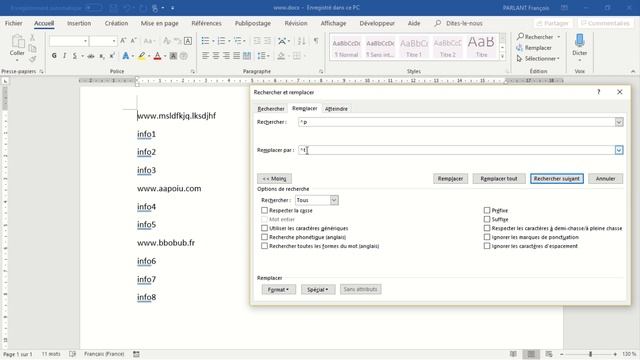The width and height of the screenshot is (640, 360).
Task: Click the Annuler button
Action: pyautogui.click(x=605, y=179)
